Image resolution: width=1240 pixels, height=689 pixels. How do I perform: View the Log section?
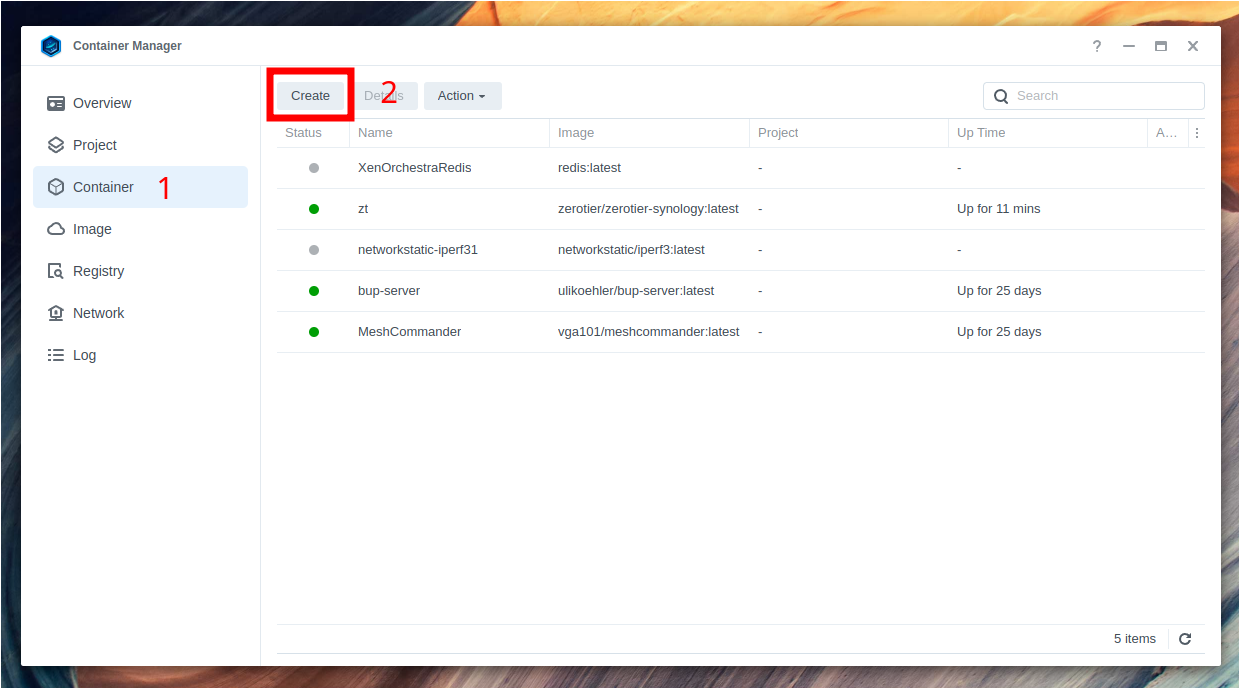(x=85, y=355)
